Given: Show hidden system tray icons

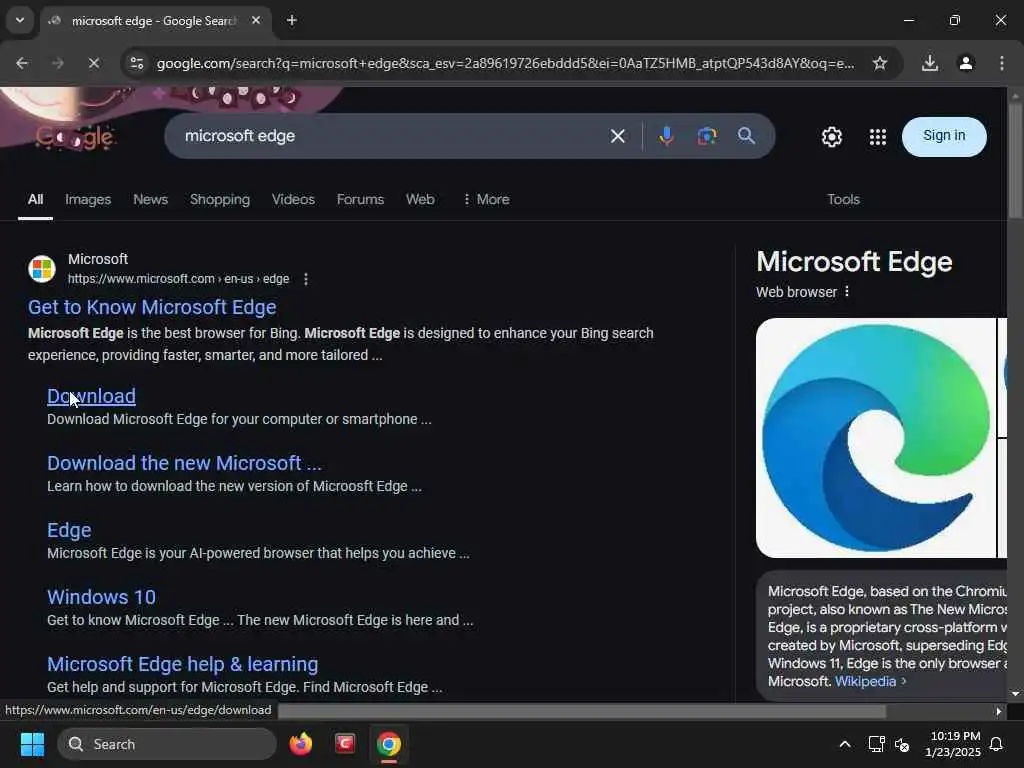Looking at the screenshot, I should (x=844, y=744).
